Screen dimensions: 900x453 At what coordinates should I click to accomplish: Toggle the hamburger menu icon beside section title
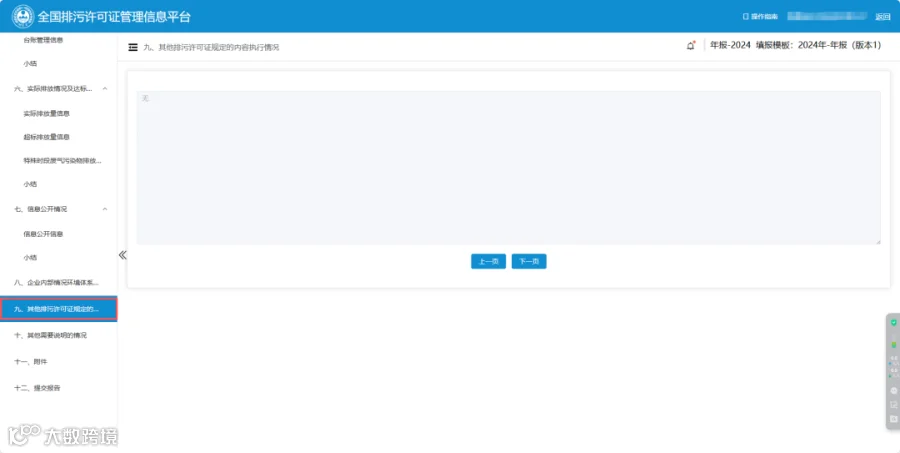pos(133,47)
